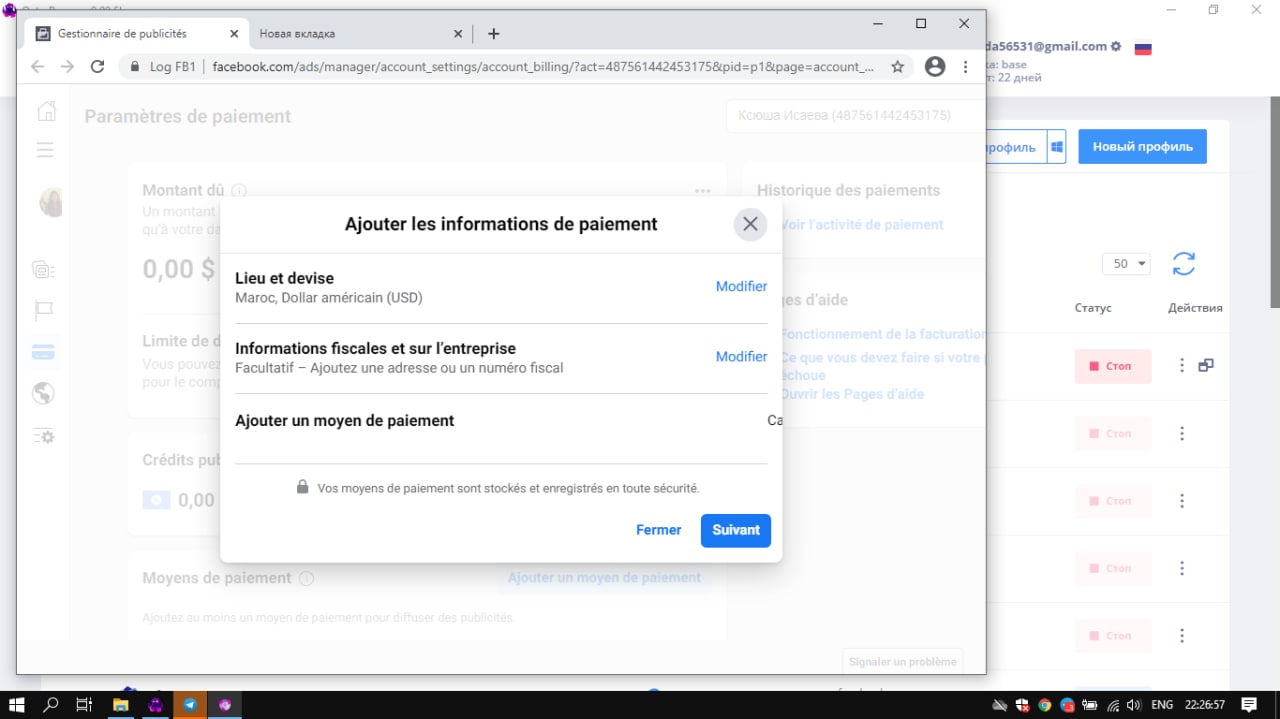Open Windows Start menu

16,705
